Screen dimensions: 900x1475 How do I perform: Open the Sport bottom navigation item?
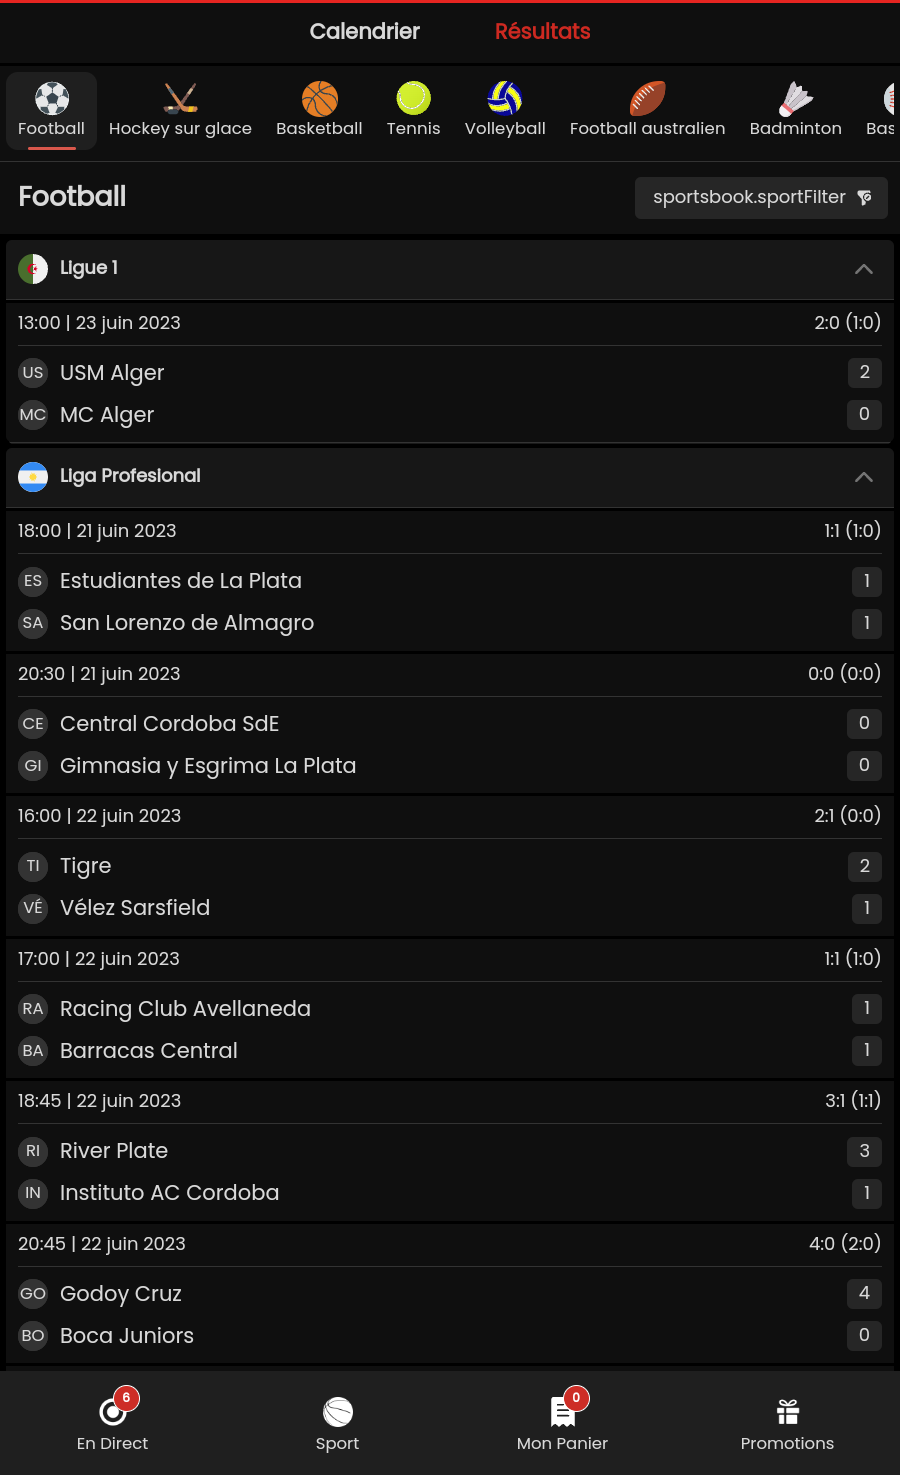click(x=337, y=1422)
